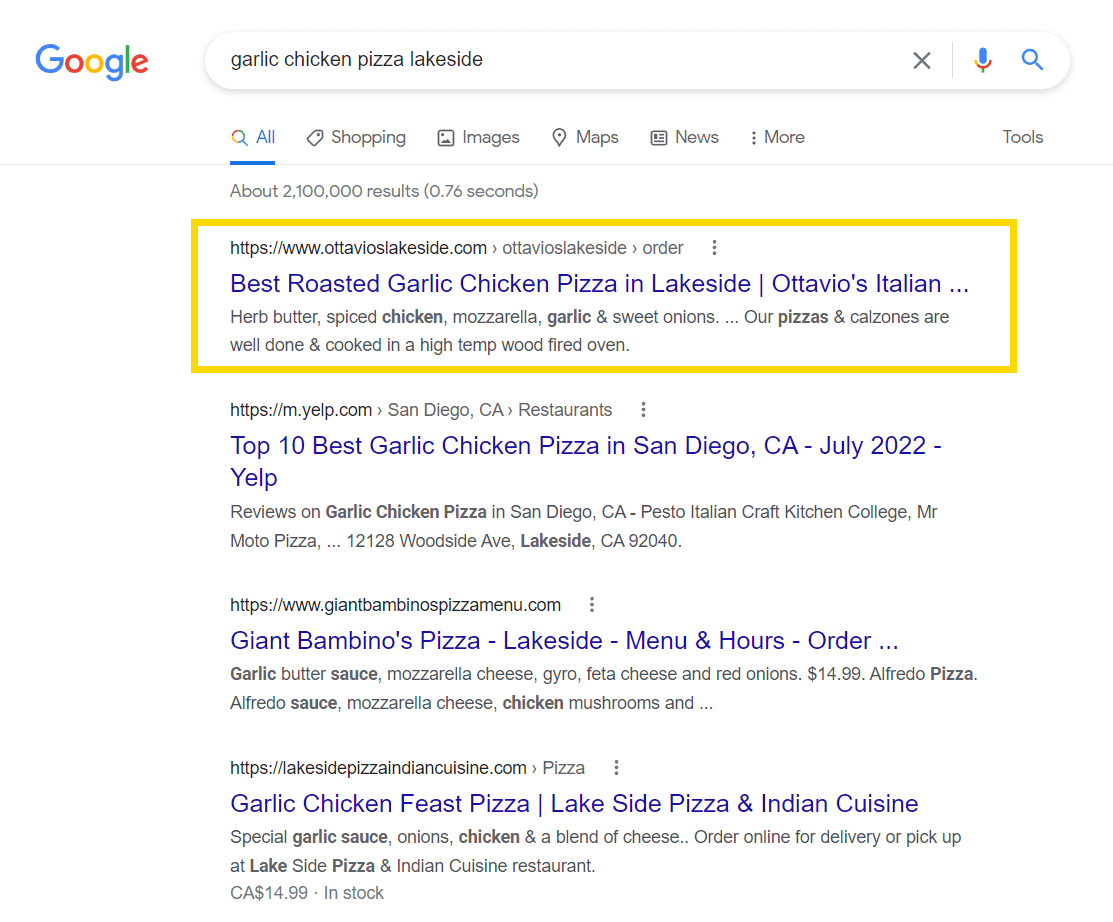Click the https://www.giantbambinospizzamenu.com URL text
The image size is (1113, 922).
395,605
